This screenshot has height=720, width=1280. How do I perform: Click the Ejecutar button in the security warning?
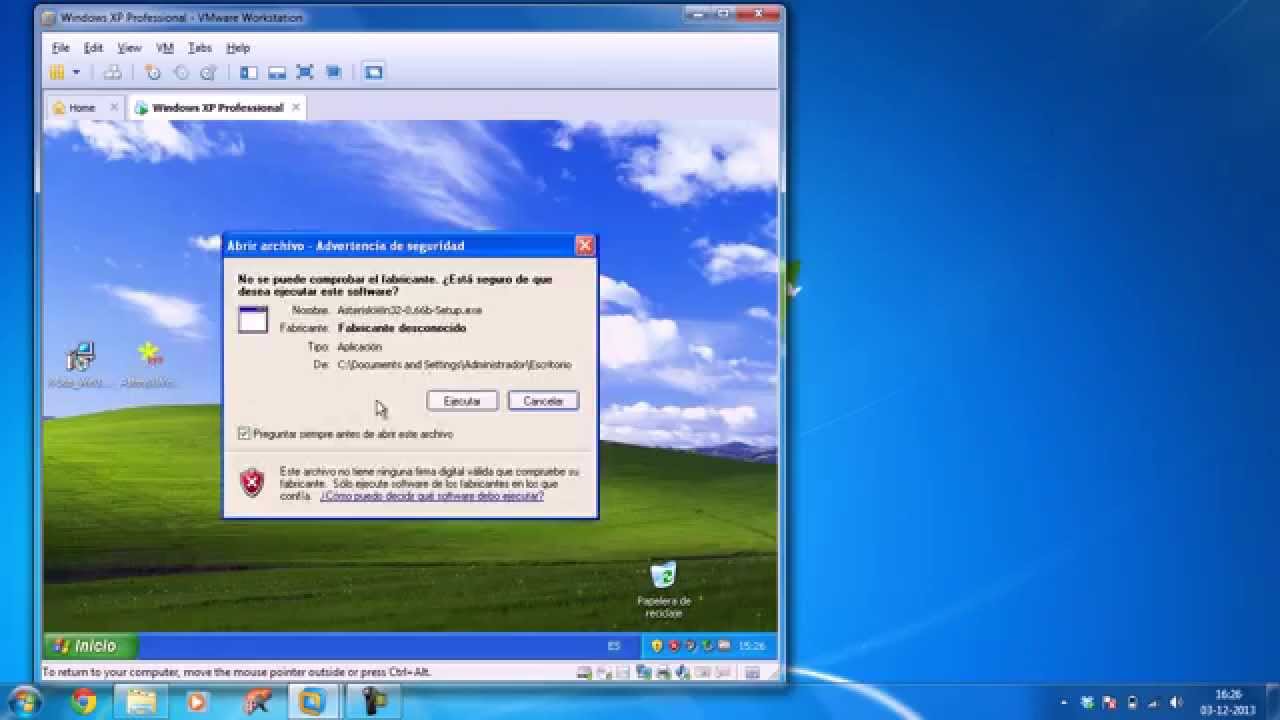(x=462, y=401)
